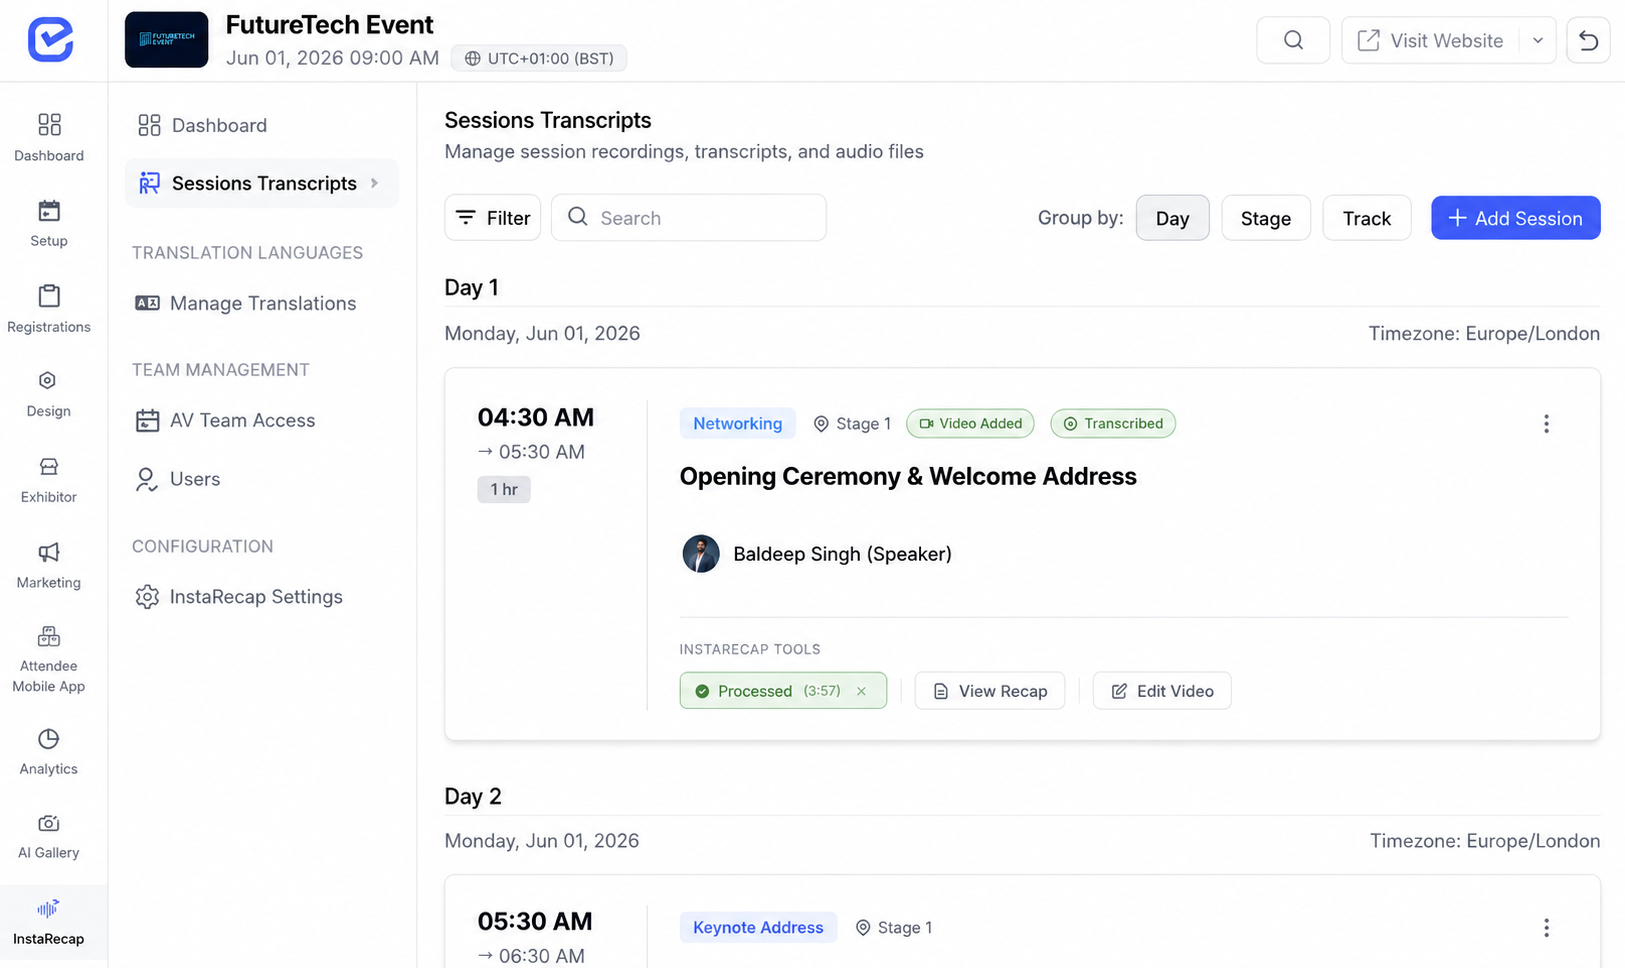The height and width of the screenshot is (968, 1625).
Task: Click the Video Added badge
Action: 970,423
